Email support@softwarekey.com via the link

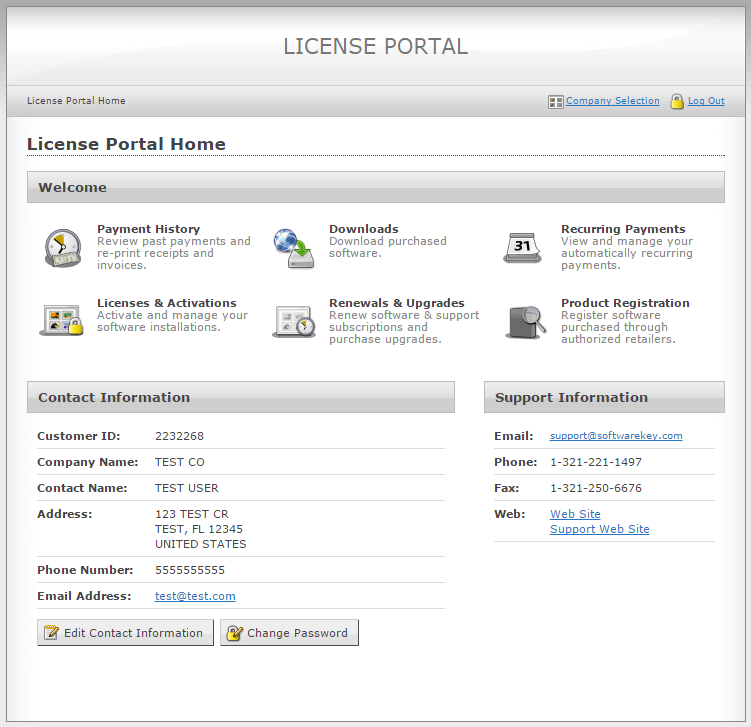click(x=616, y=436)
